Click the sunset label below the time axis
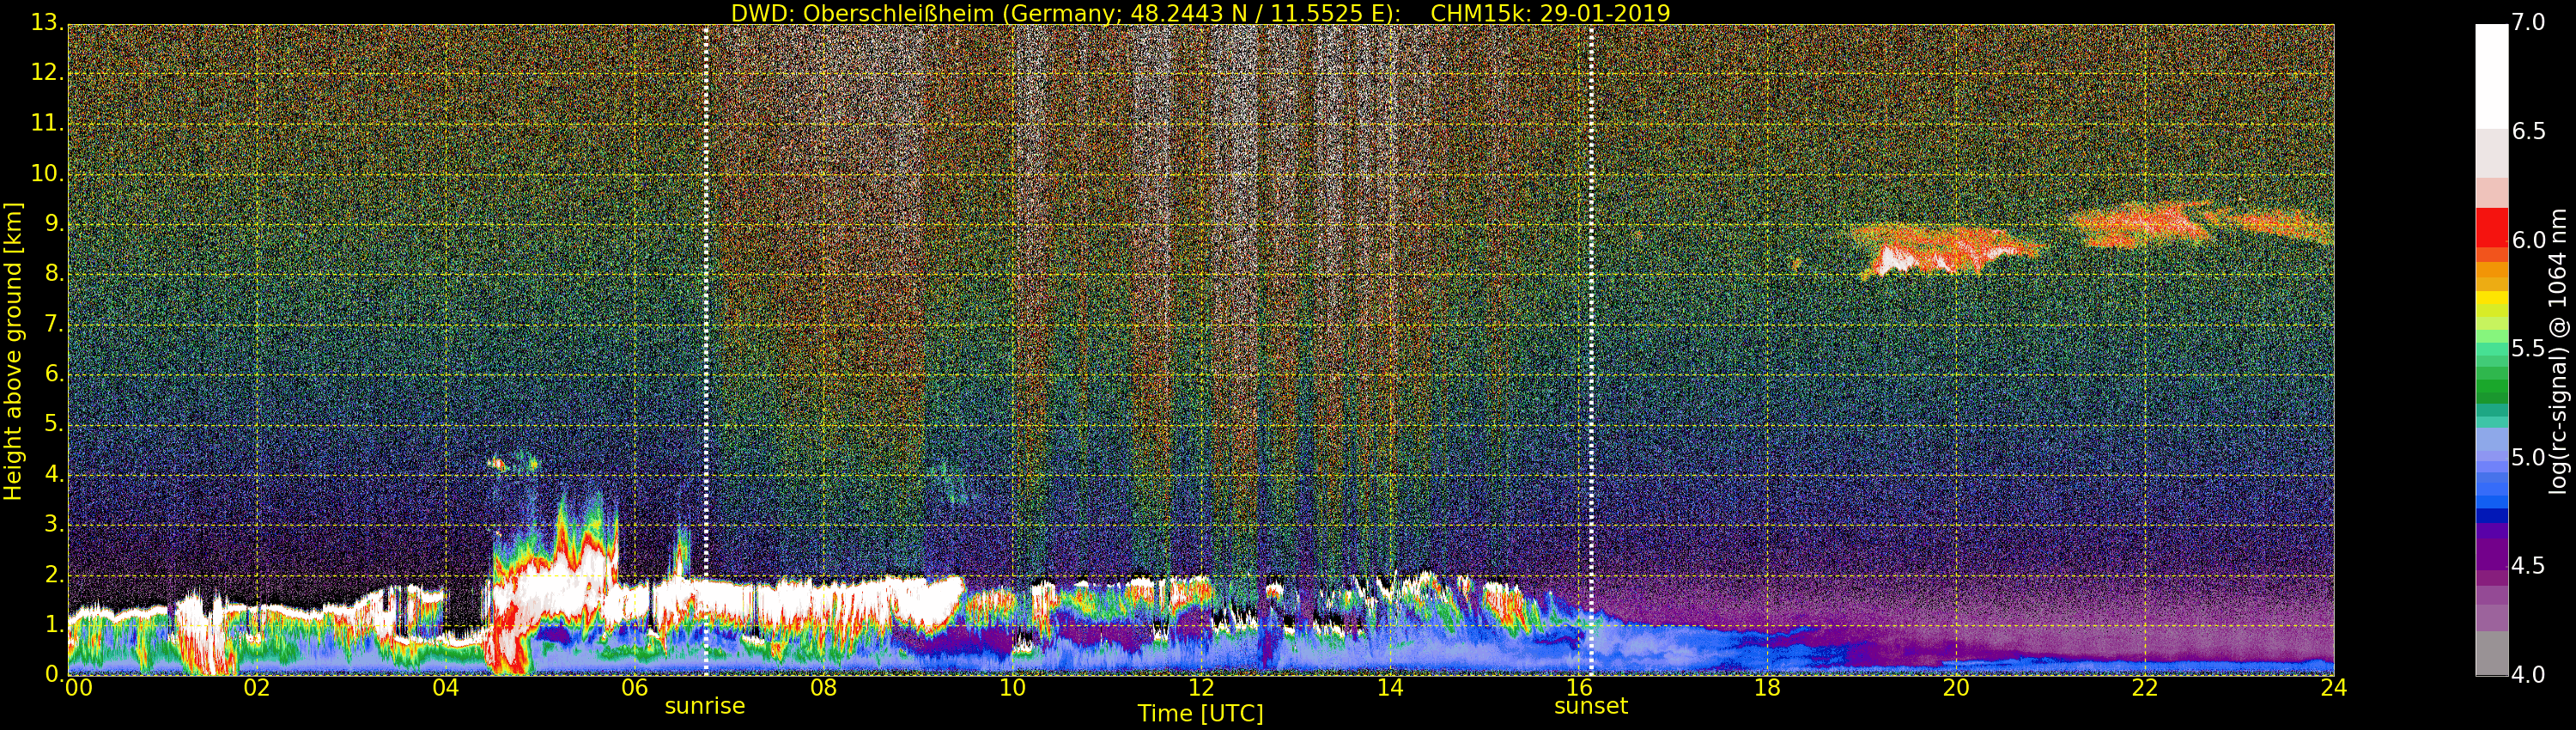2576x730 pixels. click(x=1591, y=706)
